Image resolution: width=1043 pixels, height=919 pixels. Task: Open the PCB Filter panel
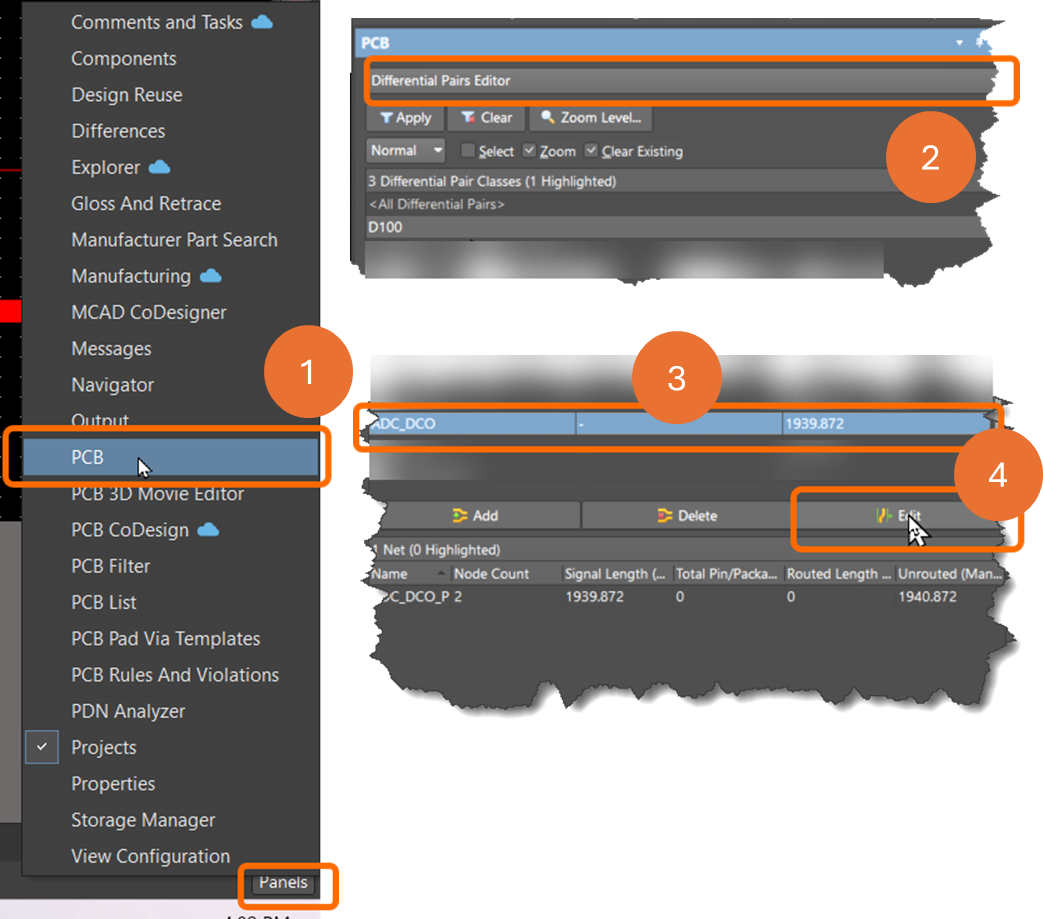click(x=111, y=567)
